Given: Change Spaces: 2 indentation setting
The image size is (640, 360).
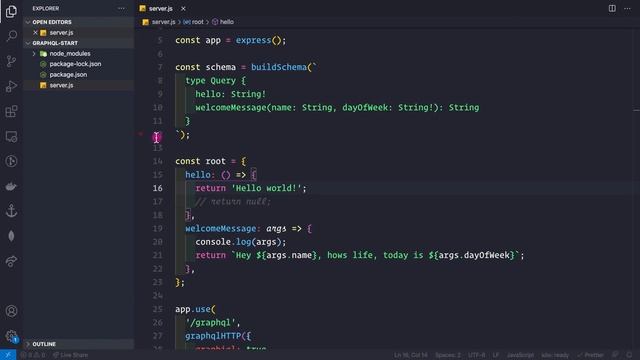Looking at the screenshot, I should (x=448, y=355).
